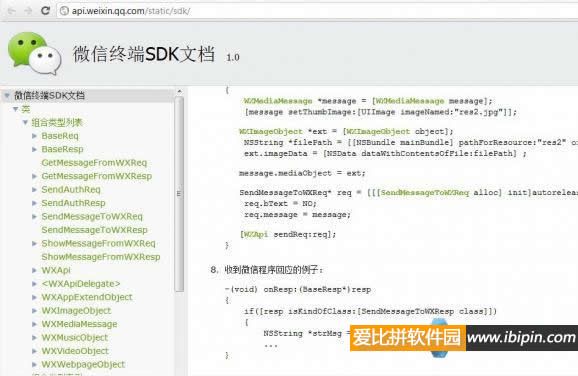Expand the WXMediaMessage node arrow
The width and height of the screenshot is (578, 376).
click(x=35, y=324)
